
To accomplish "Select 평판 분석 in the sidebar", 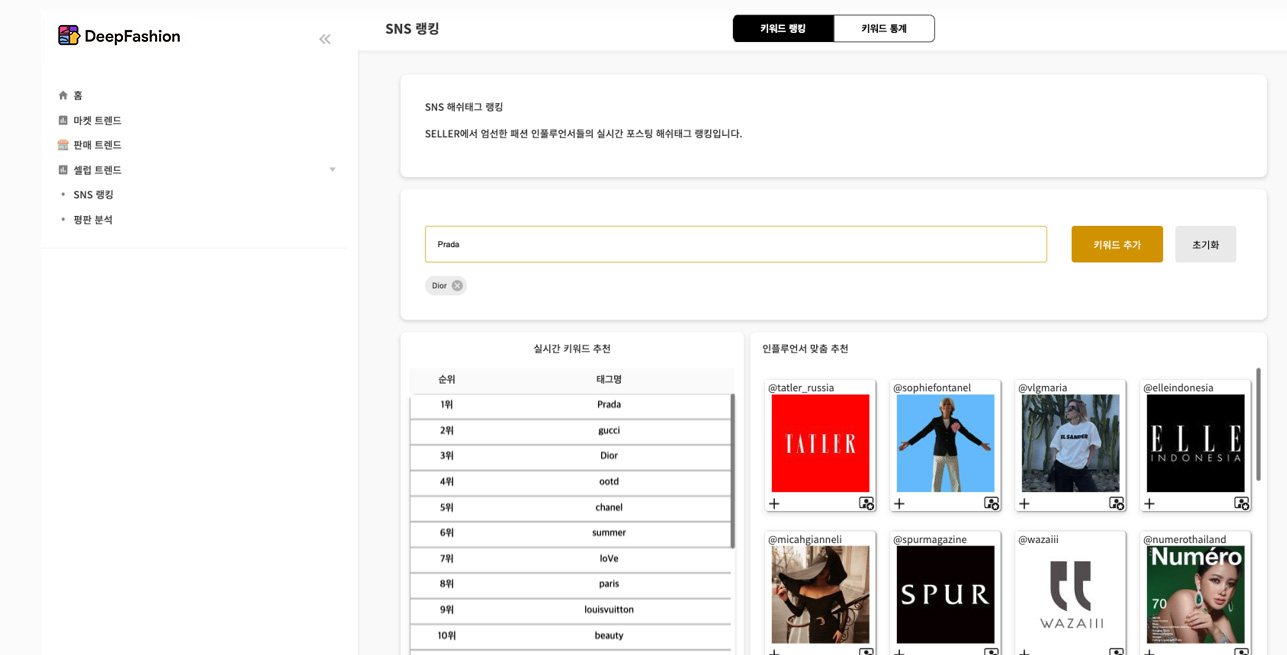I will click(x=93, y=220).
